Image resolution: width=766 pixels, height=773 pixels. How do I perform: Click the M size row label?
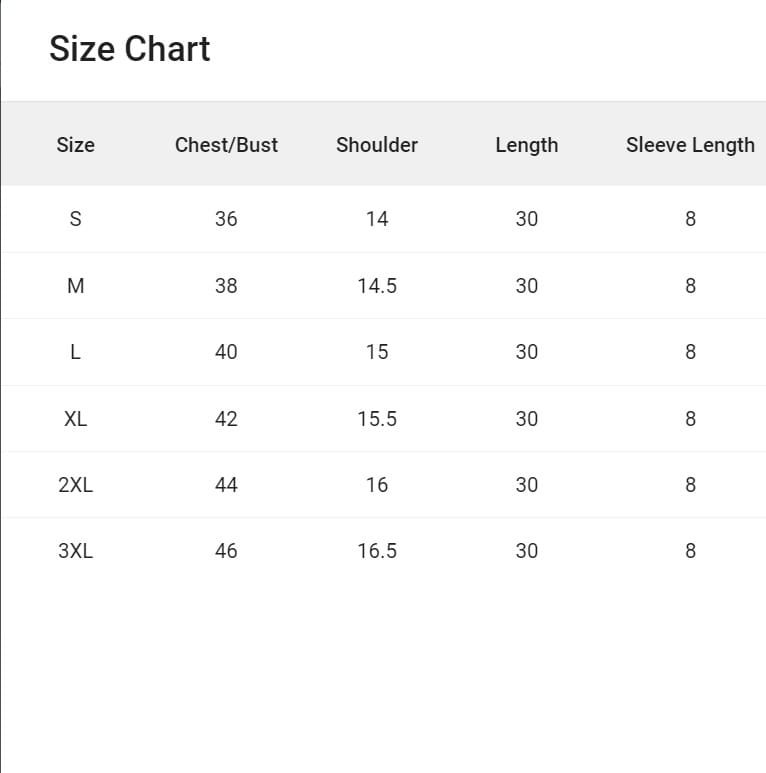[75, 286]
